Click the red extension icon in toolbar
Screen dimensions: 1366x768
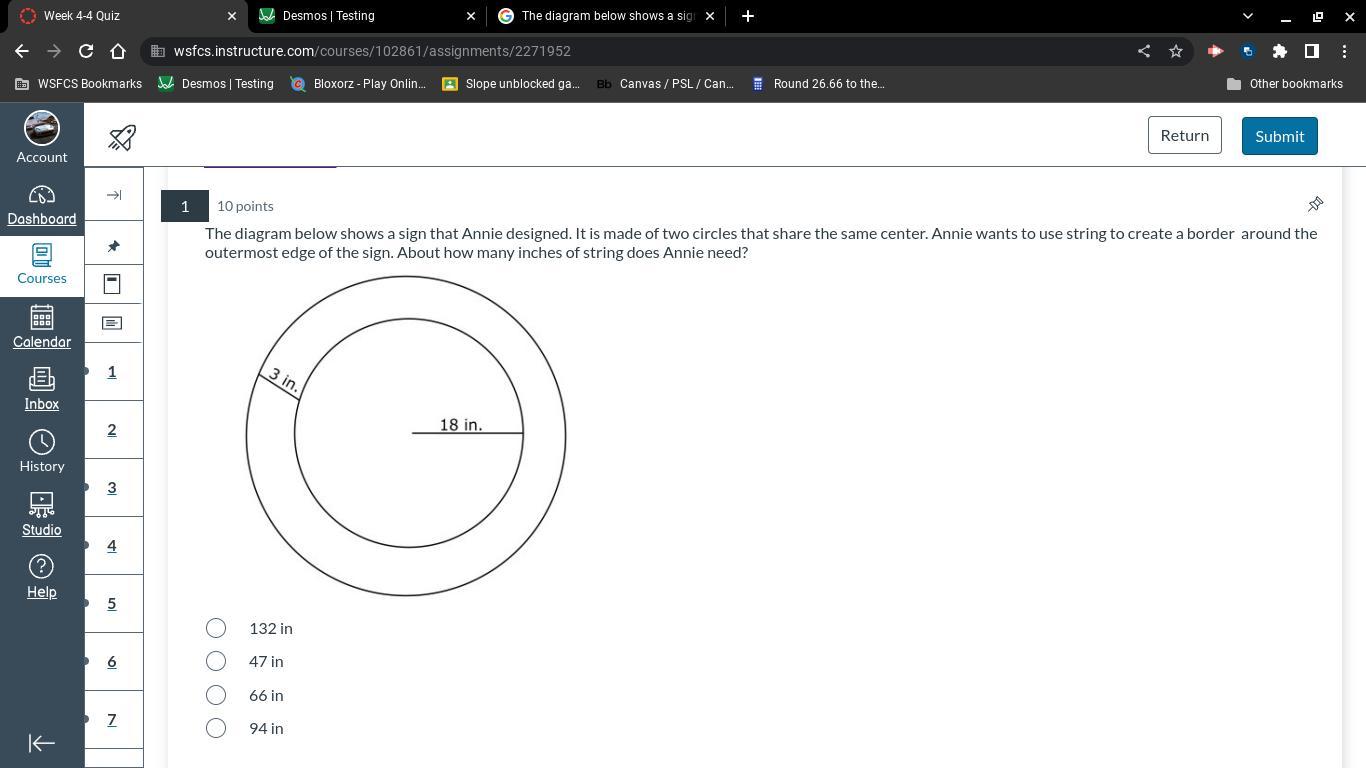(x=1216, y=51)
